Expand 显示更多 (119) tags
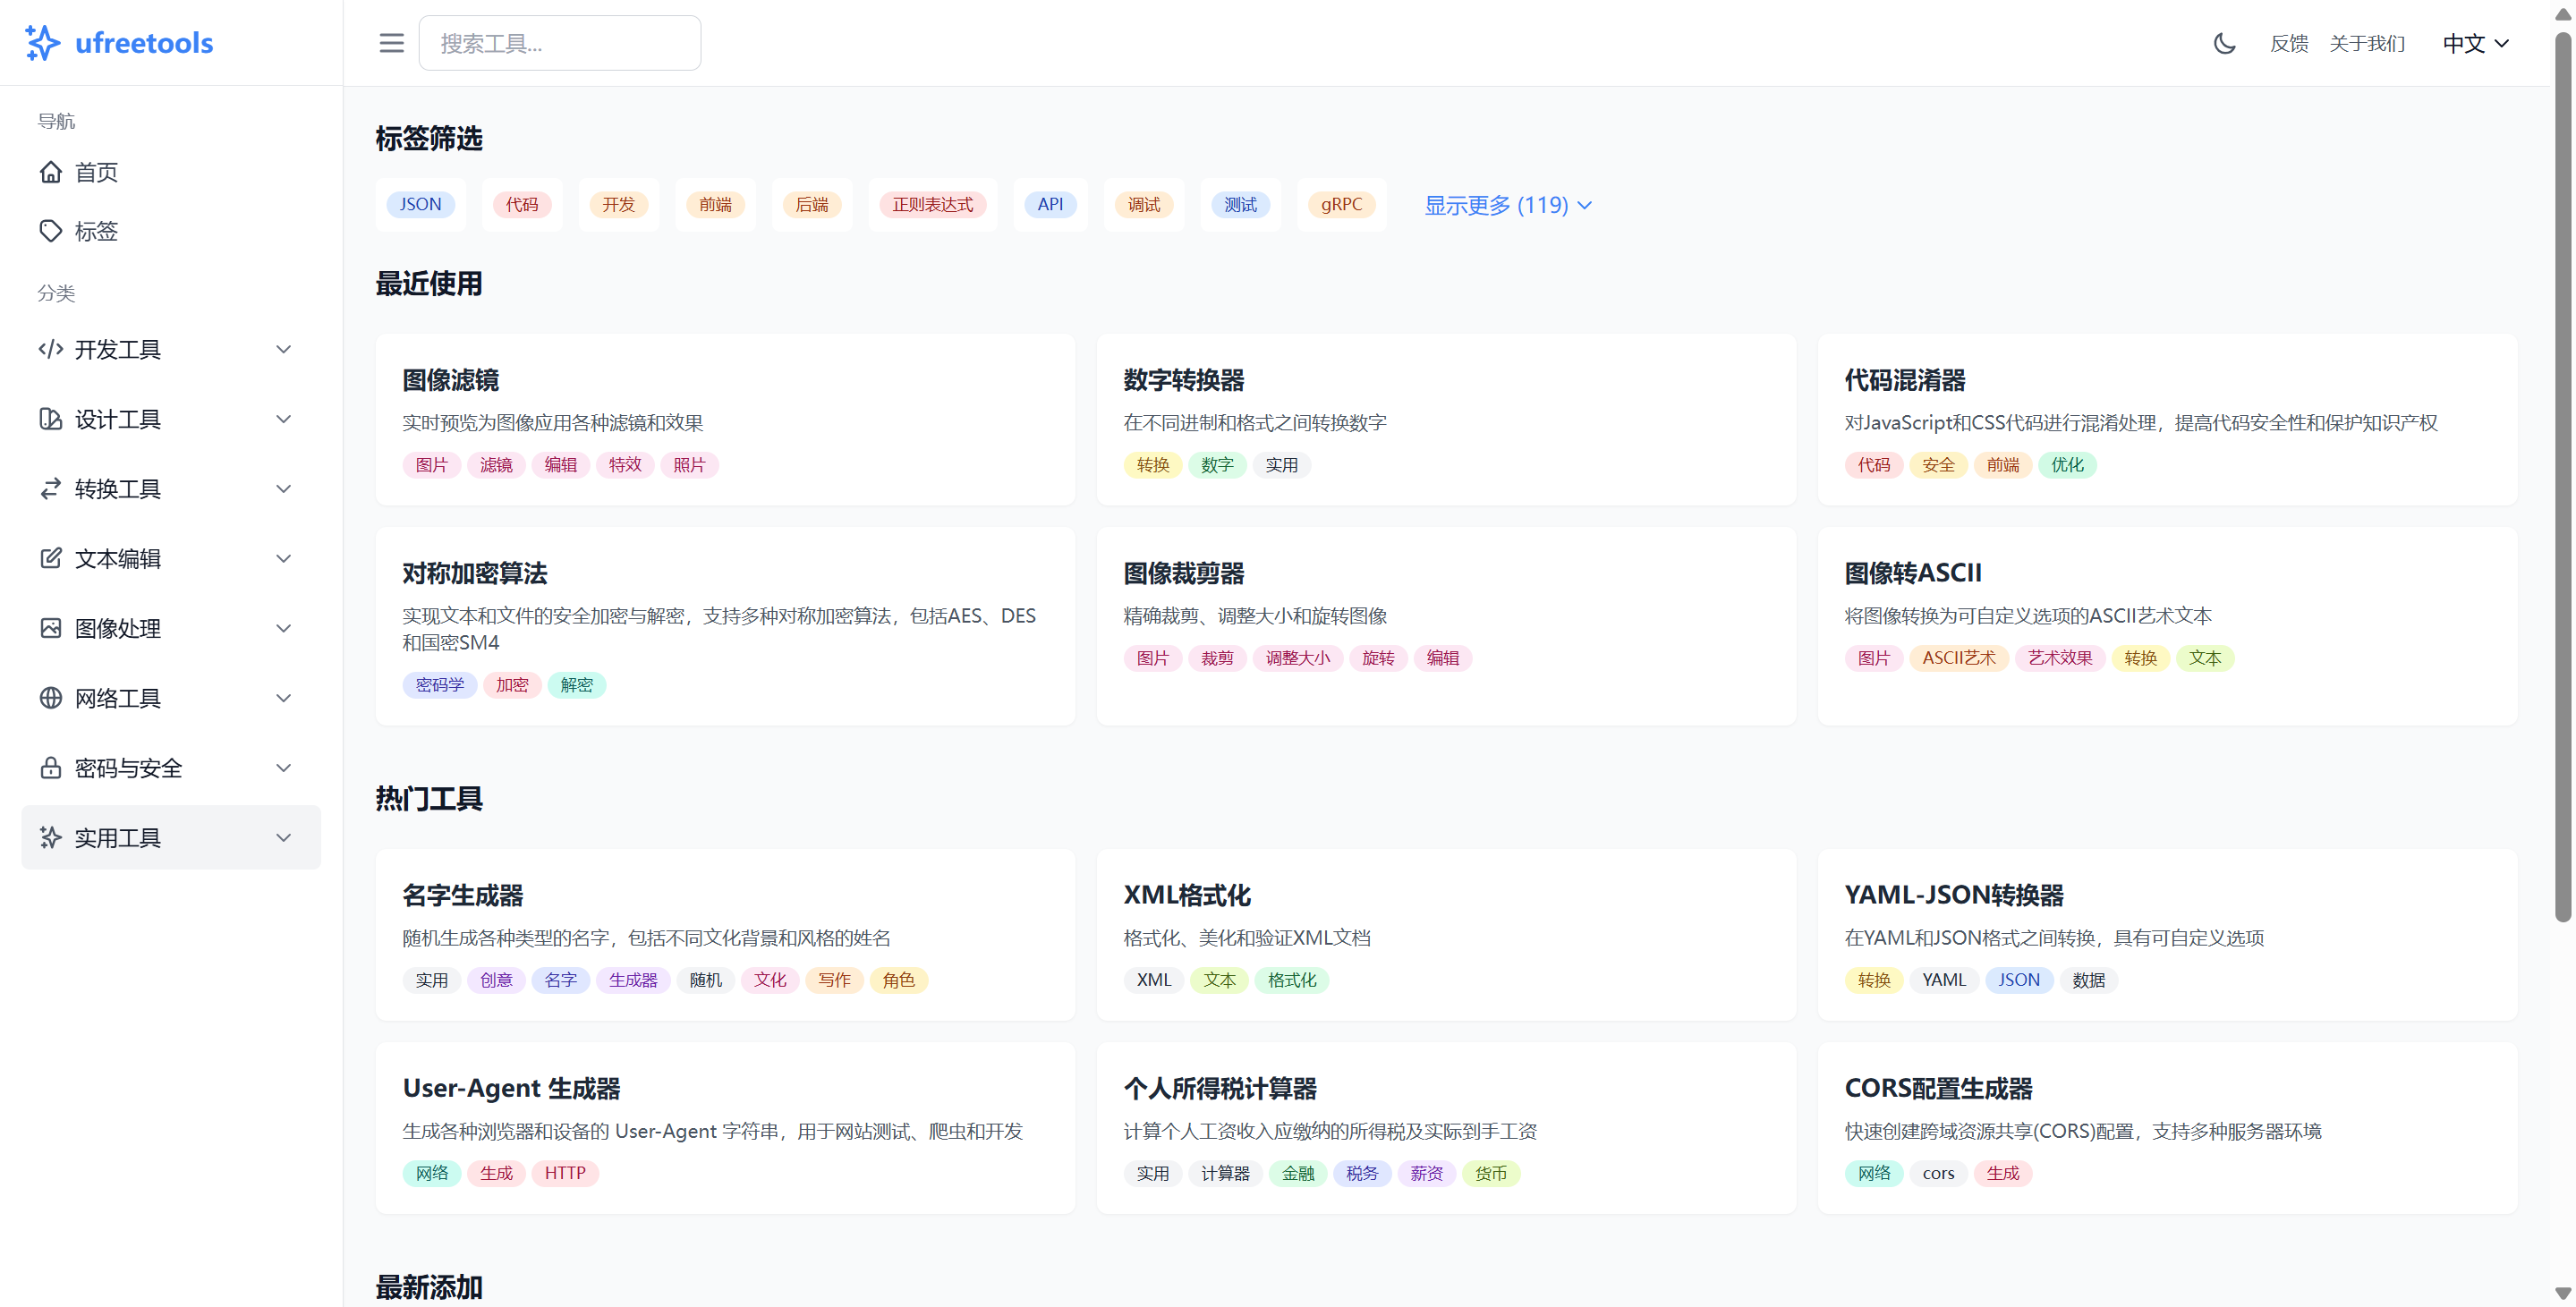2576x1307 pixels. (x=1508, y=205)
